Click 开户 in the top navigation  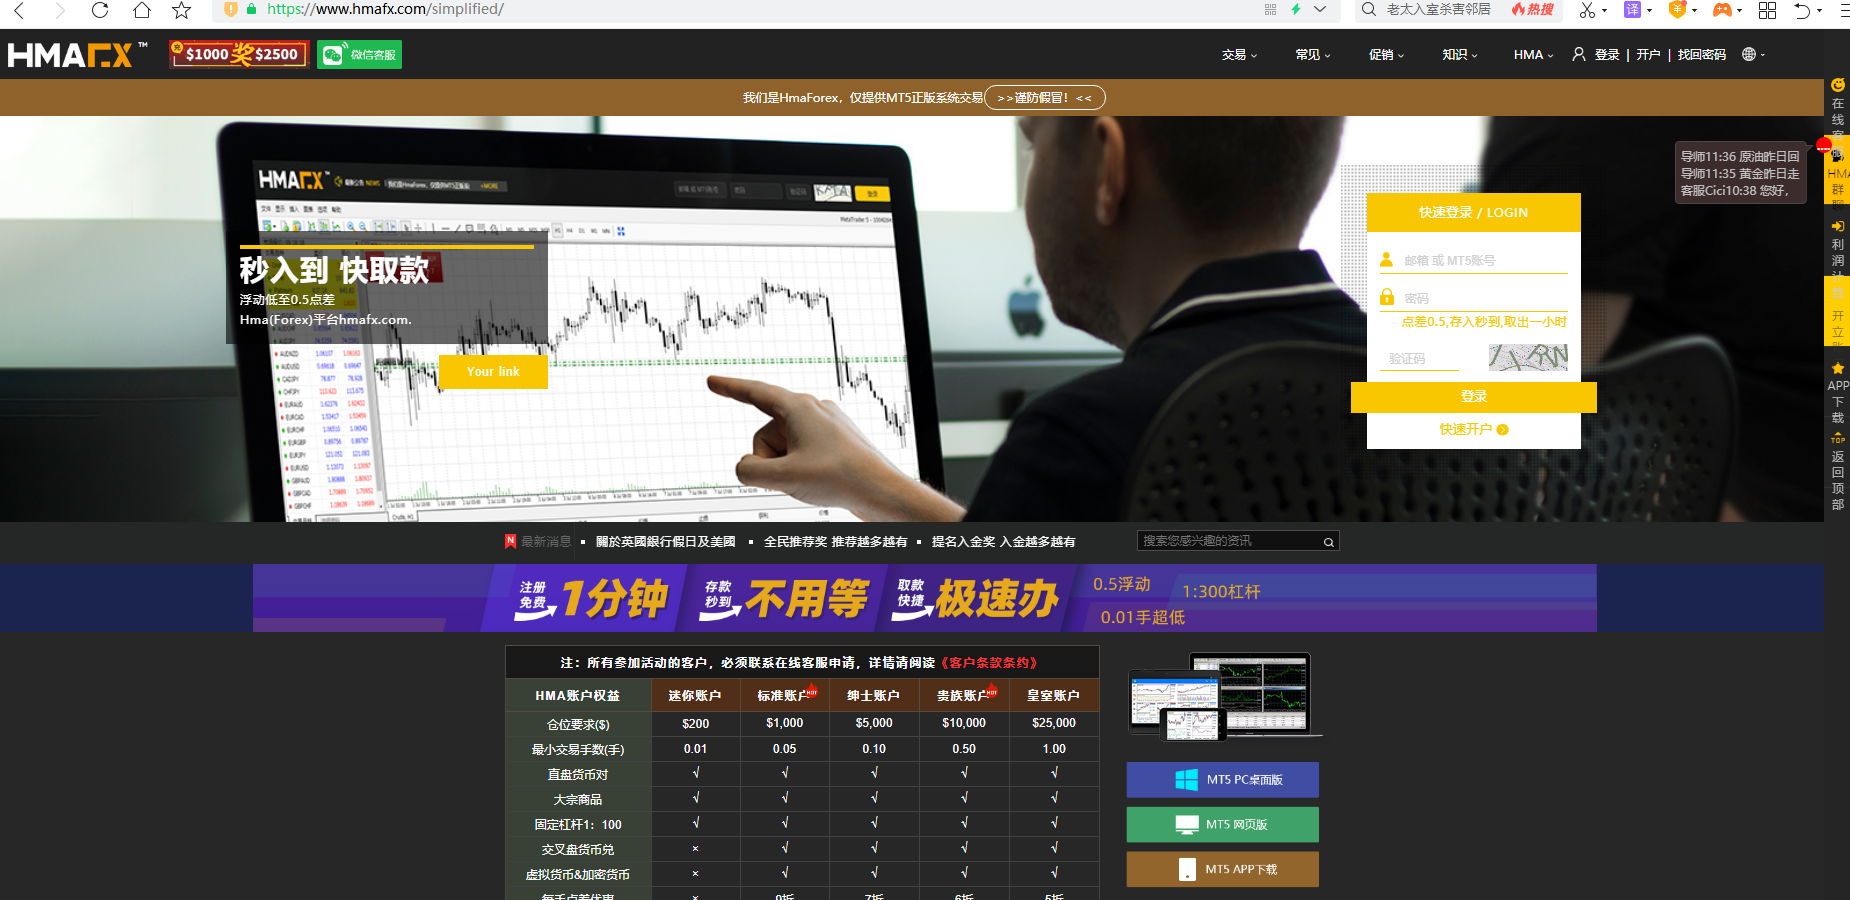[x=1648, y=55]
